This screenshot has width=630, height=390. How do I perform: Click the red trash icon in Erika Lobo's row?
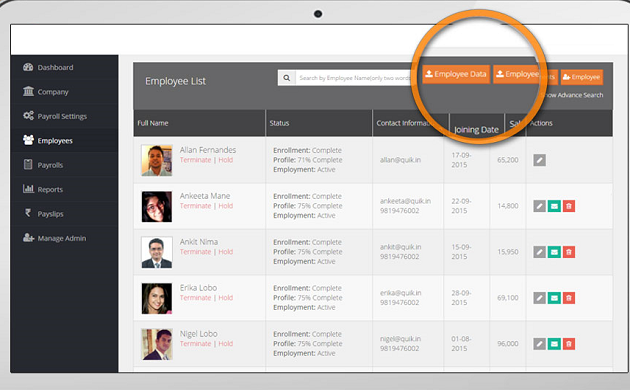569,298
